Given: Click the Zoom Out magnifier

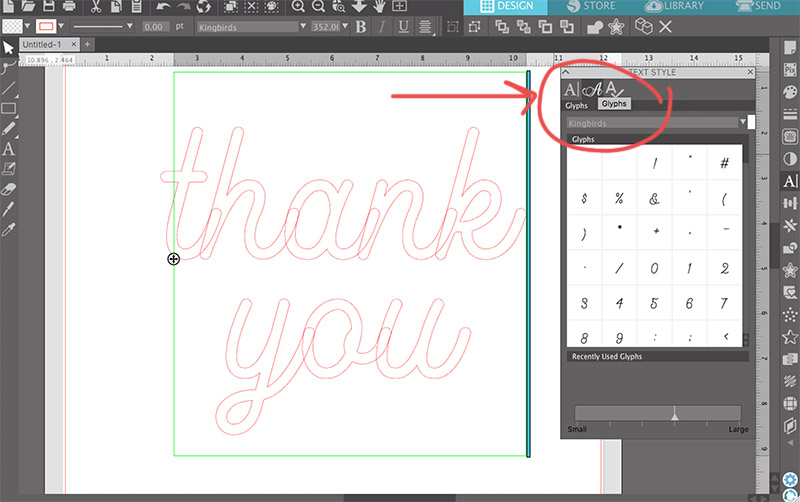Looking at the screenshot, I should point(318,6).
